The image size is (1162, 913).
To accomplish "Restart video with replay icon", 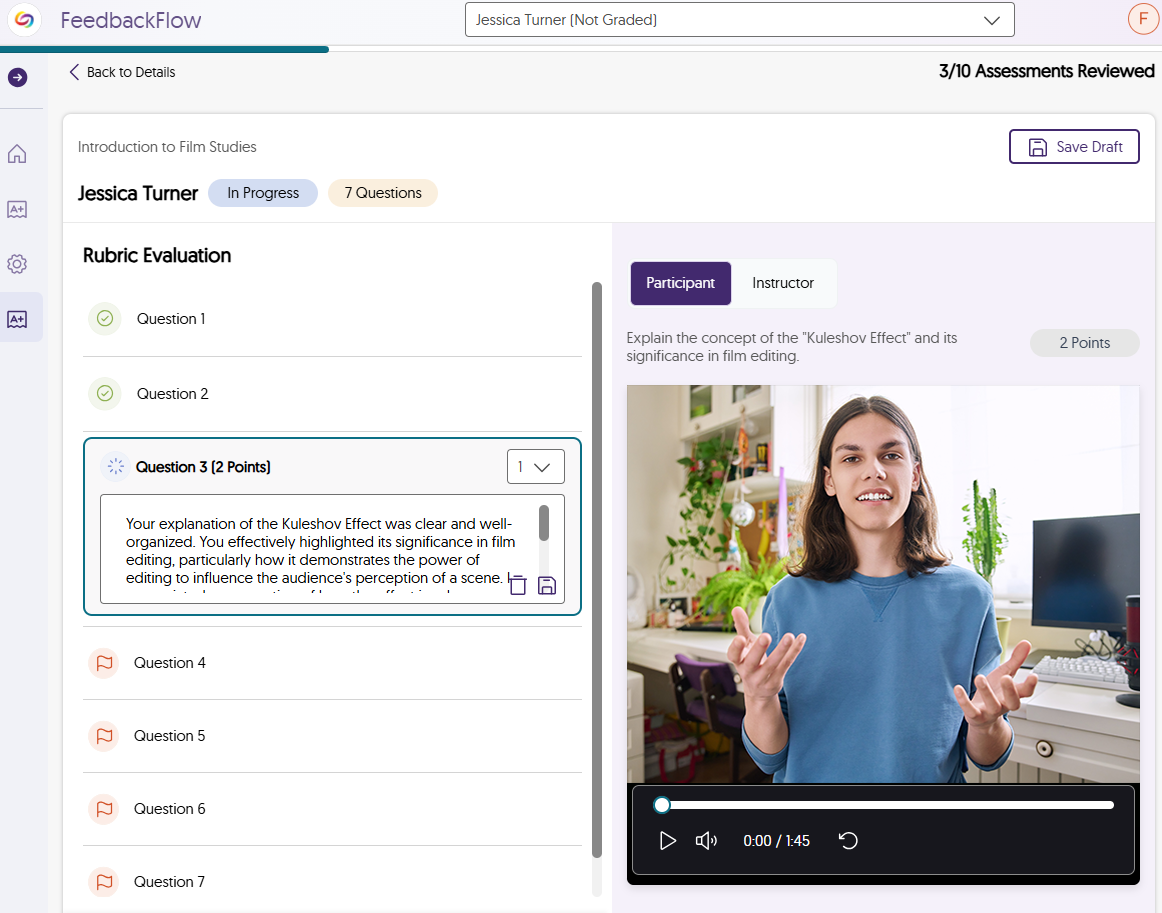I will coord(848,841).
